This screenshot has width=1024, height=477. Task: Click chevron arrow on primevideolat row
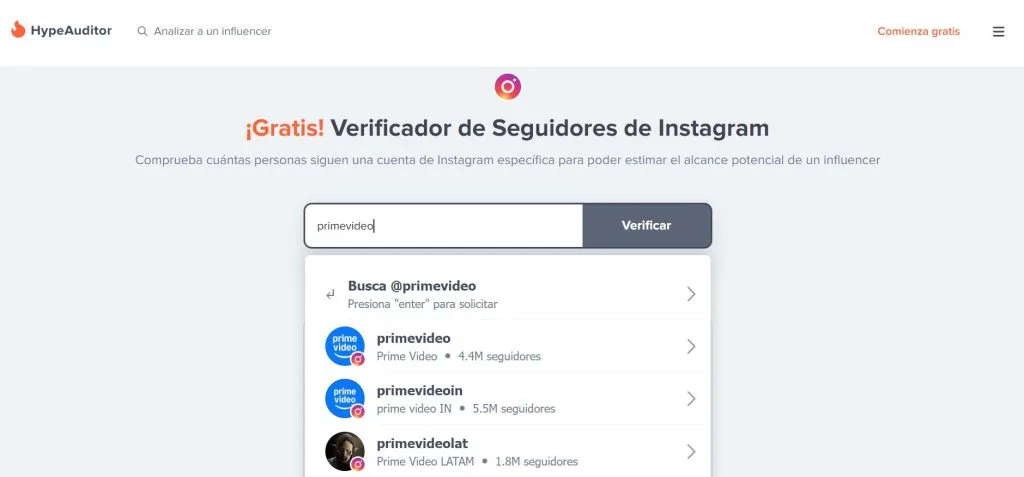point(691,452)
